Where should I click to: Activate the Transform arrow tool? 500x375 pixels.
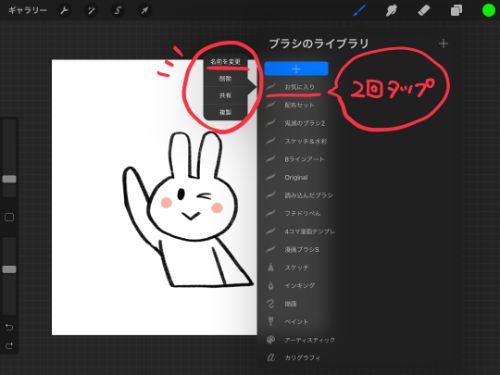pos(144,11)
